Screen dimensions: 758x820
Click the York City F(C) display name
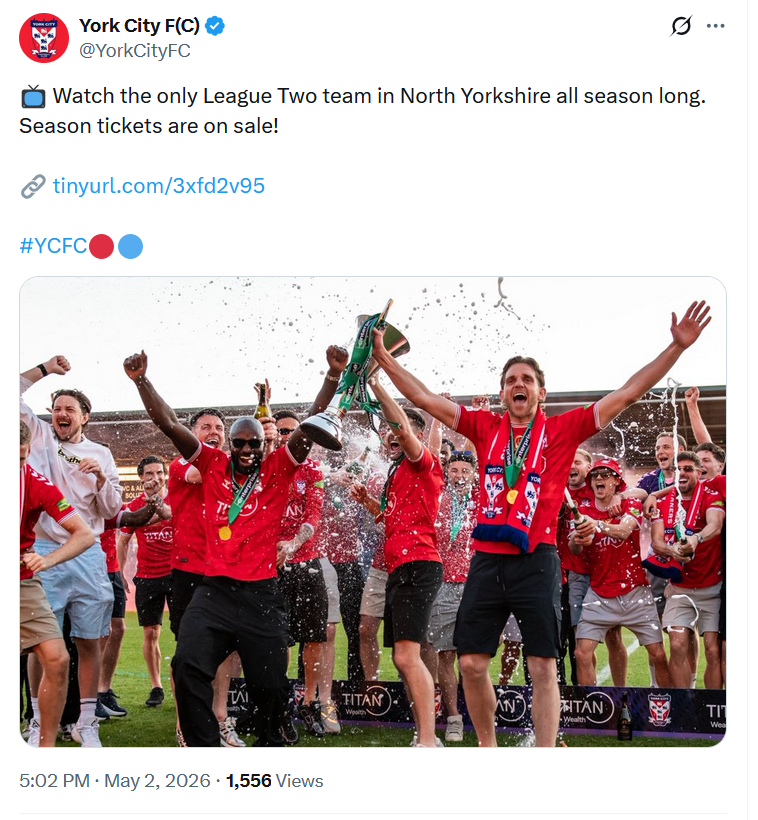pos(139,26)
